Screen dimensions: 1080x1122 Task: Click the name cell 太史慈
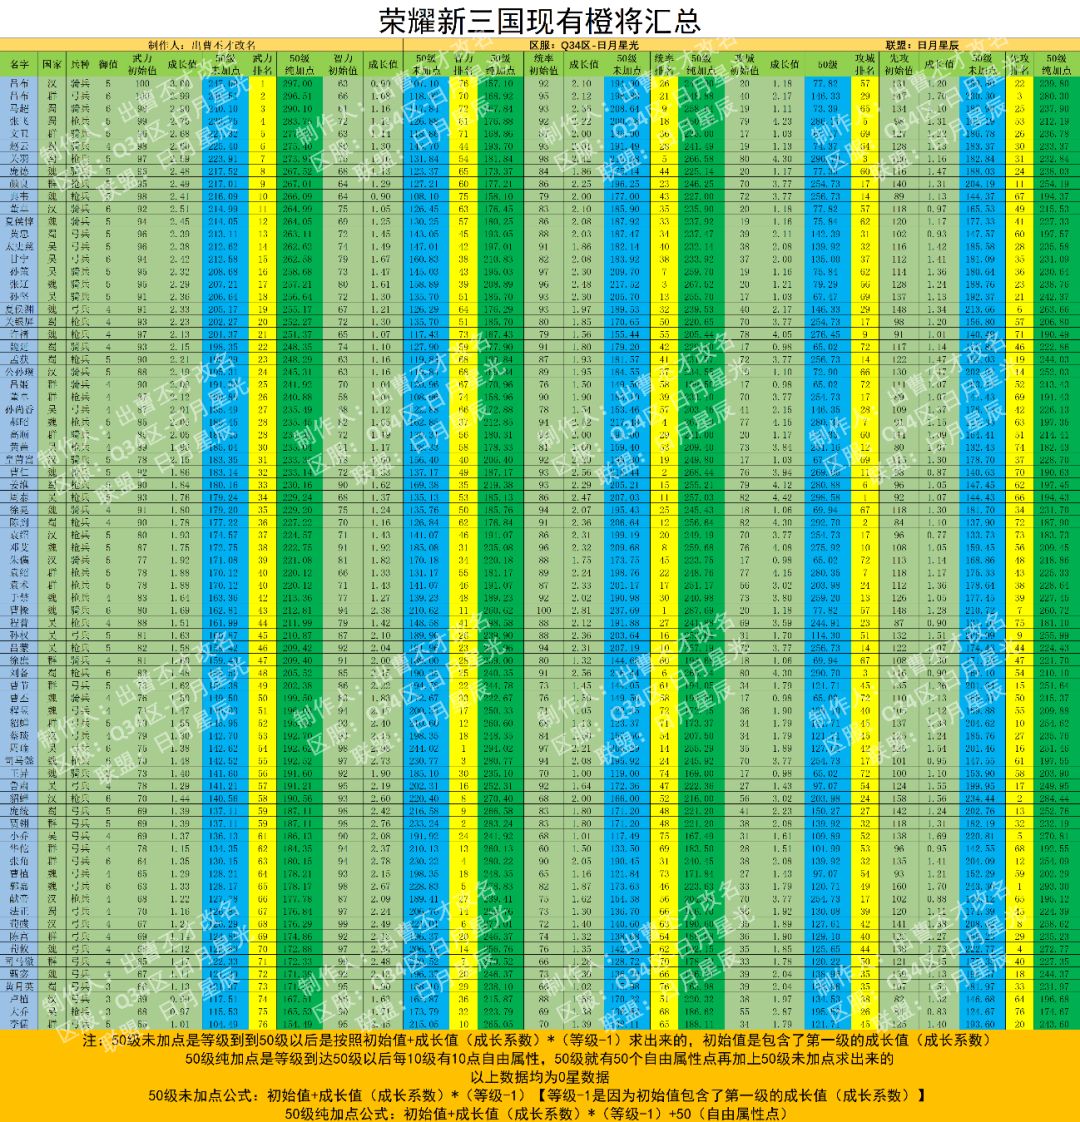pos(19,247)
